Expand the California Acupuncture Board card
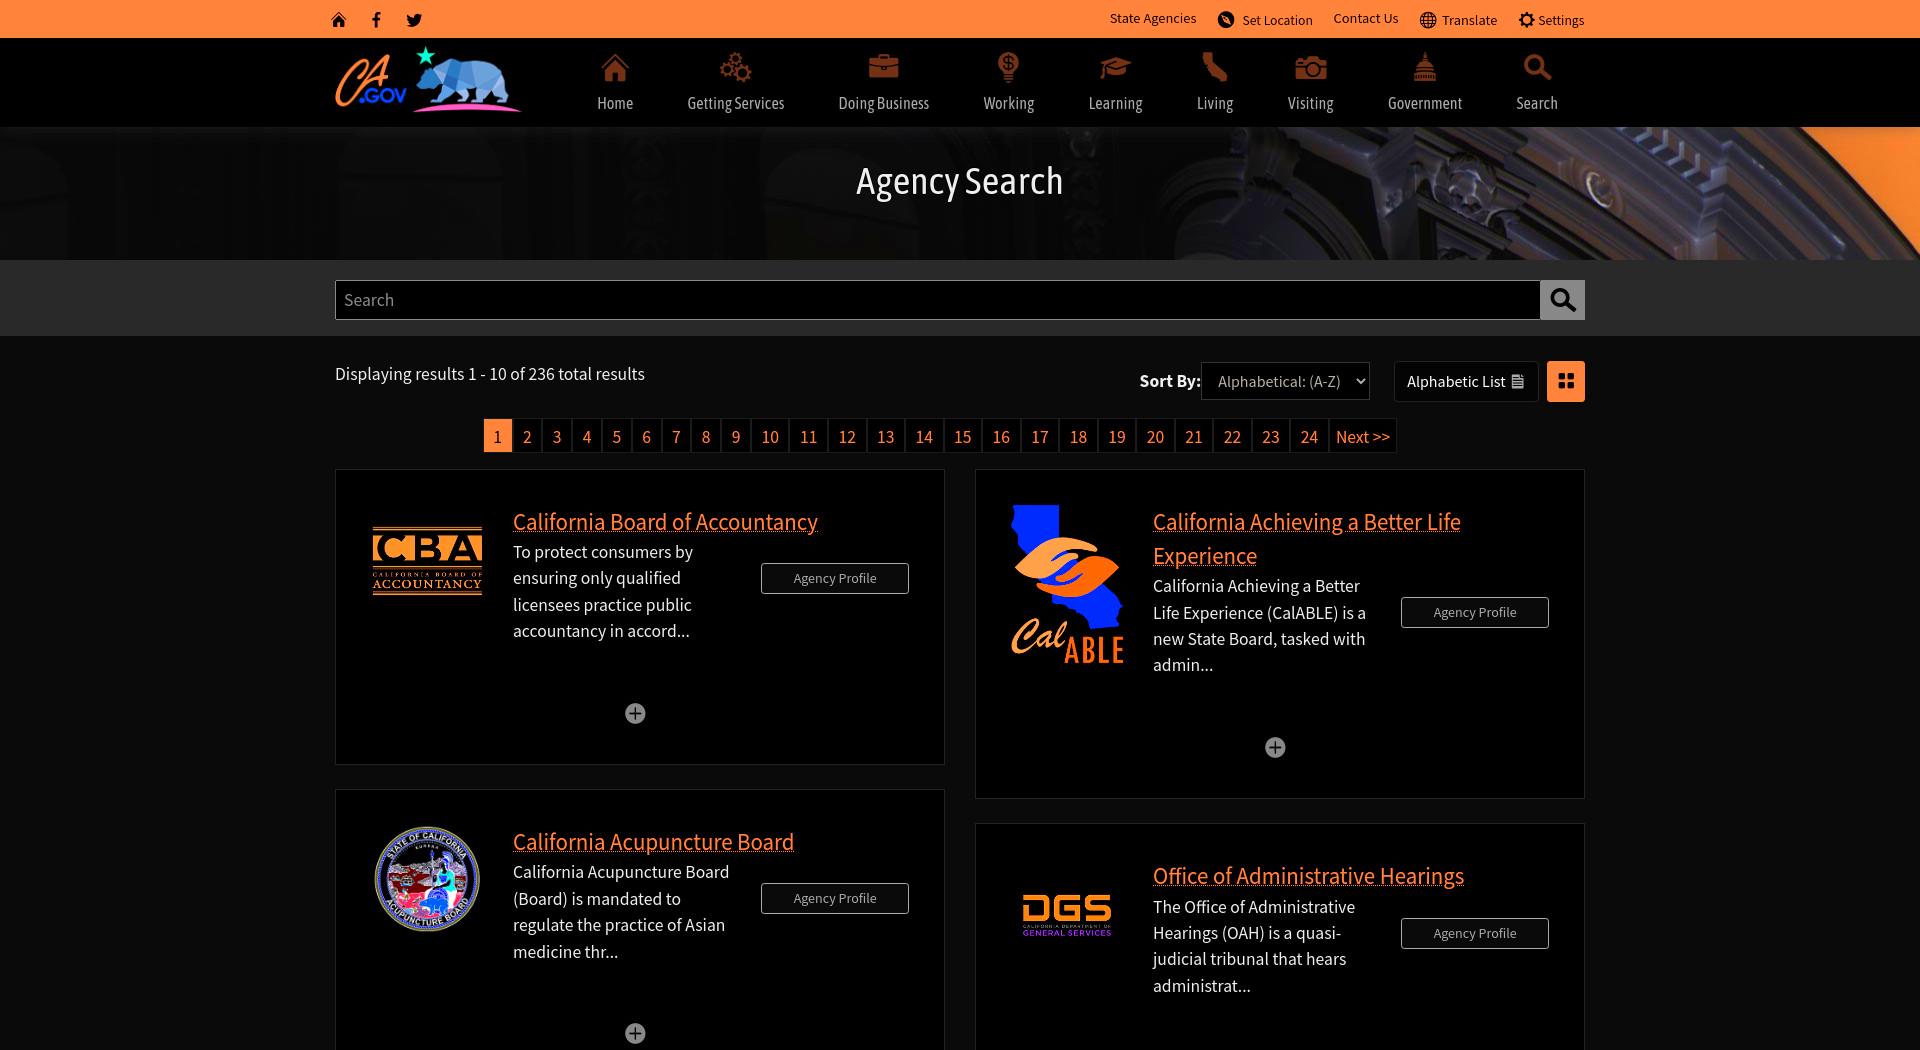 tap(635, 1033)
